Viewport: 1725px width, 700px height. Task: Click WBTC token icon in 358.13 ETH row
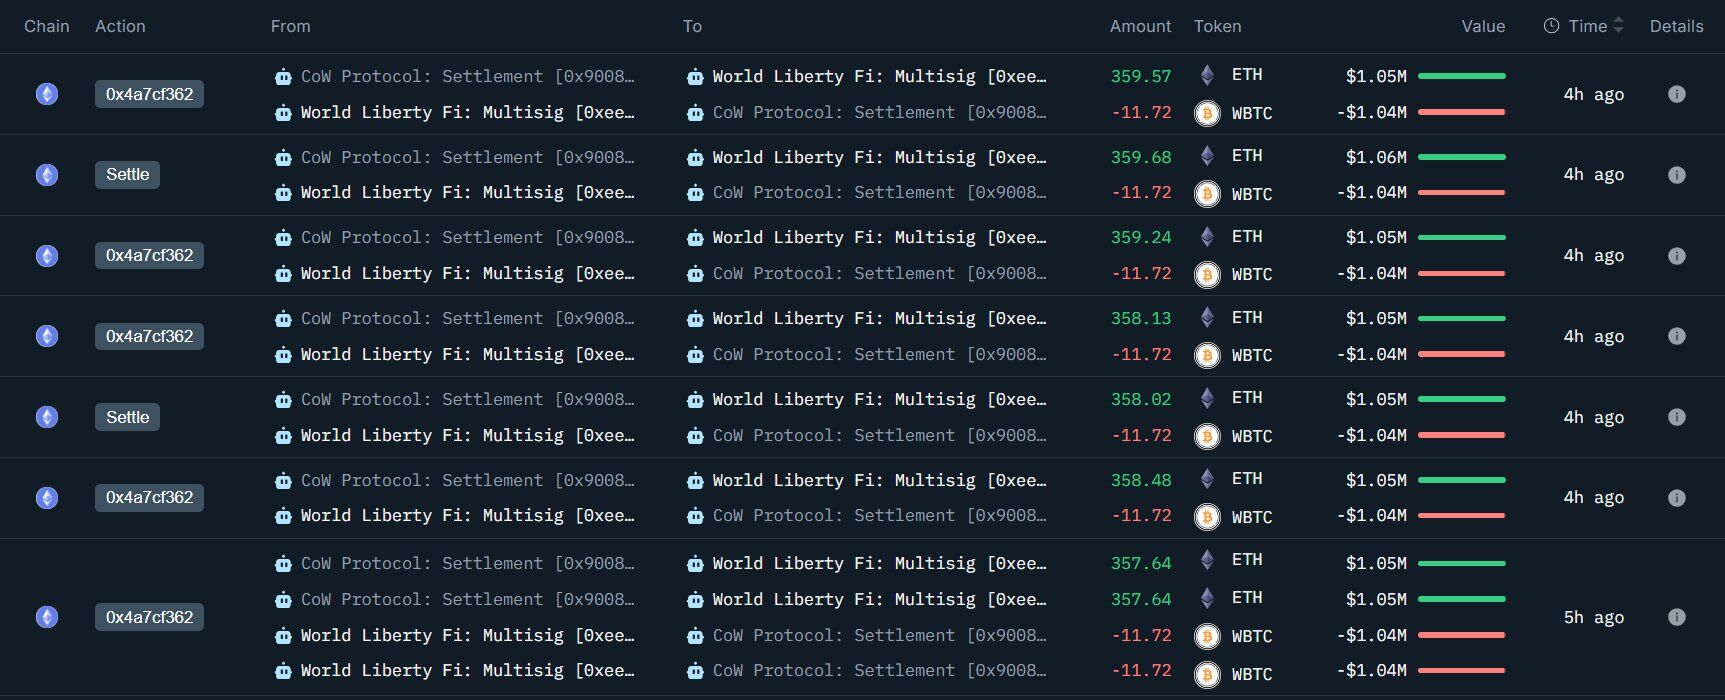coord(1207,355)
